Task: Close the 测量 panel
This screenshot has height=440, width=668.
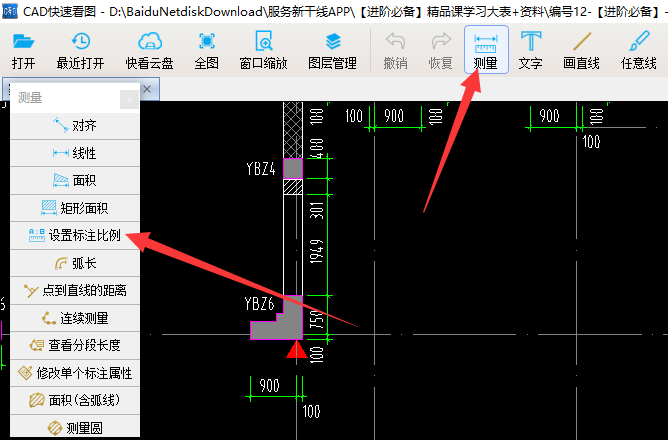Action: pos(129,100)
